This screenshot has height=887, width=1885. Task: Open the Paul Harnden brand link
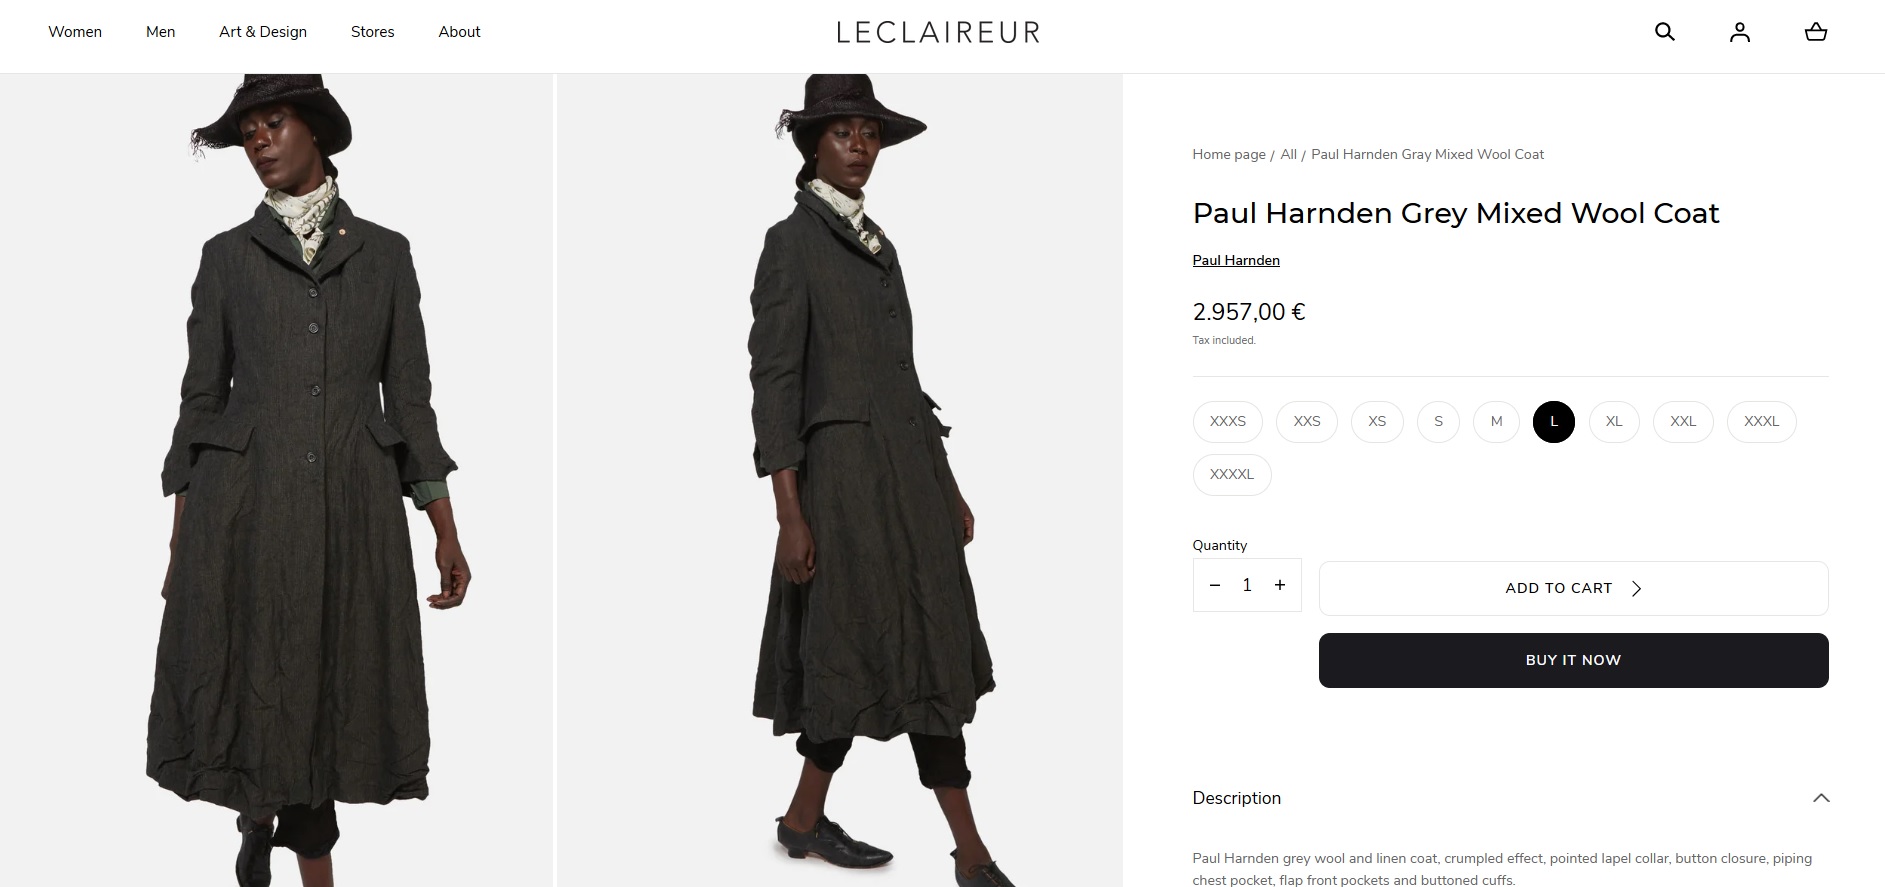(x=1236, y=260)
